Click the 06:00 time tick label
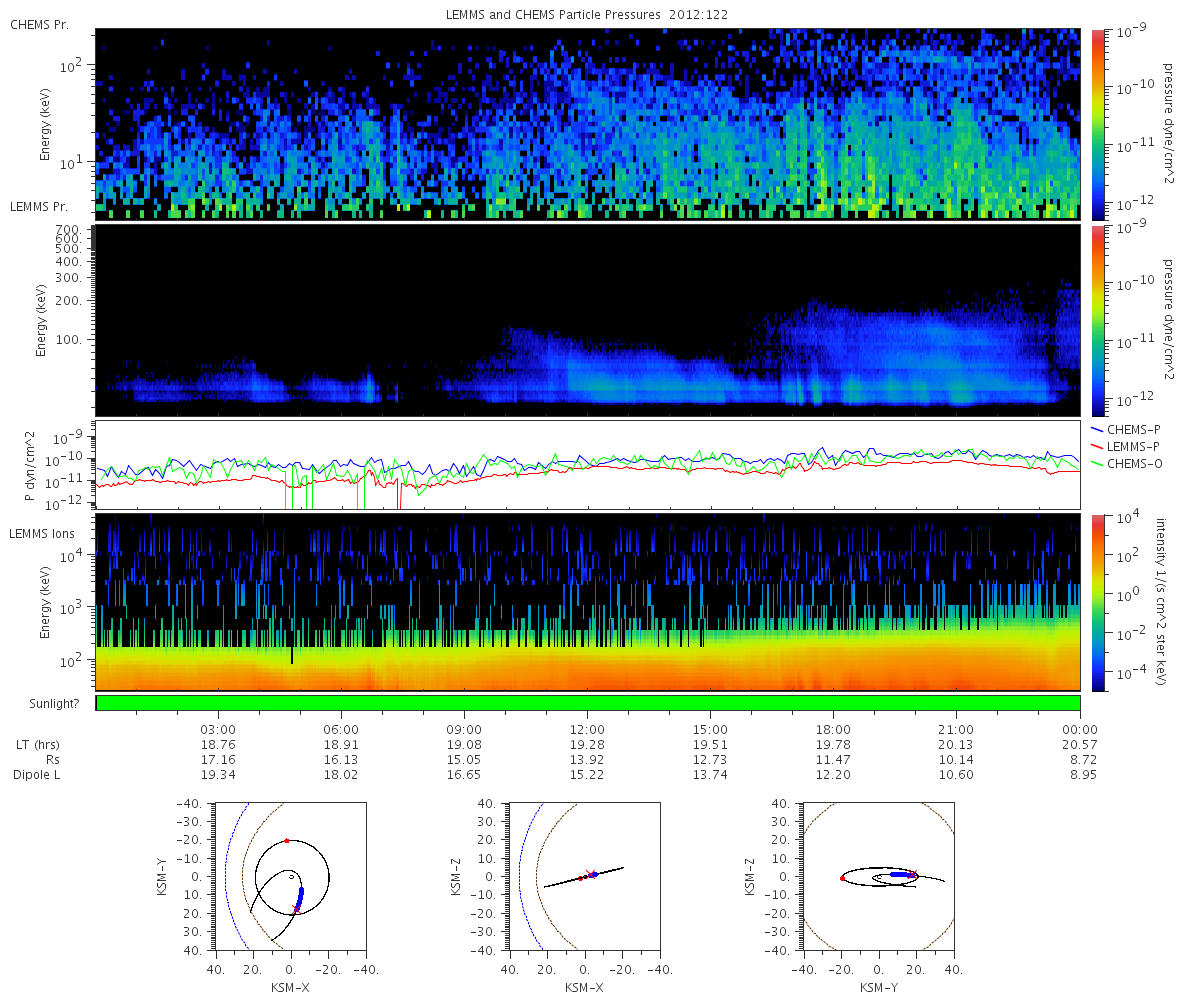The image size is (1200, 1000). [x=341, y=729]
